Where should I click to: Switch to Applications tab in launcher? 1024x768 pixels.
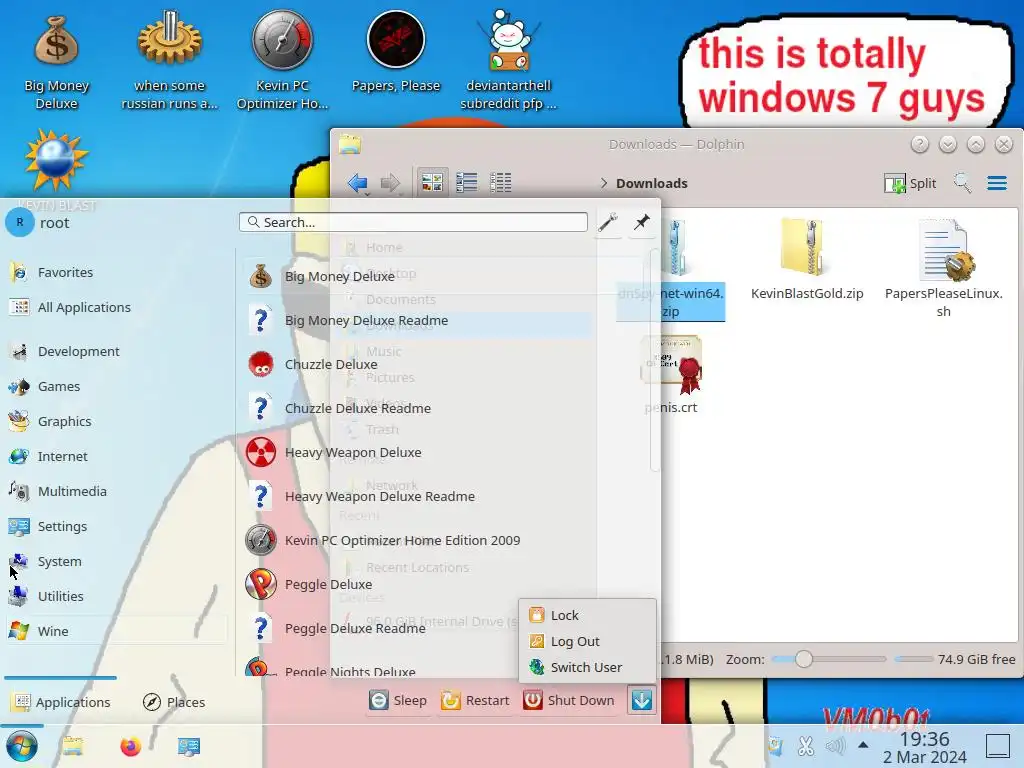pyautogui.click(x=61, y=702)
